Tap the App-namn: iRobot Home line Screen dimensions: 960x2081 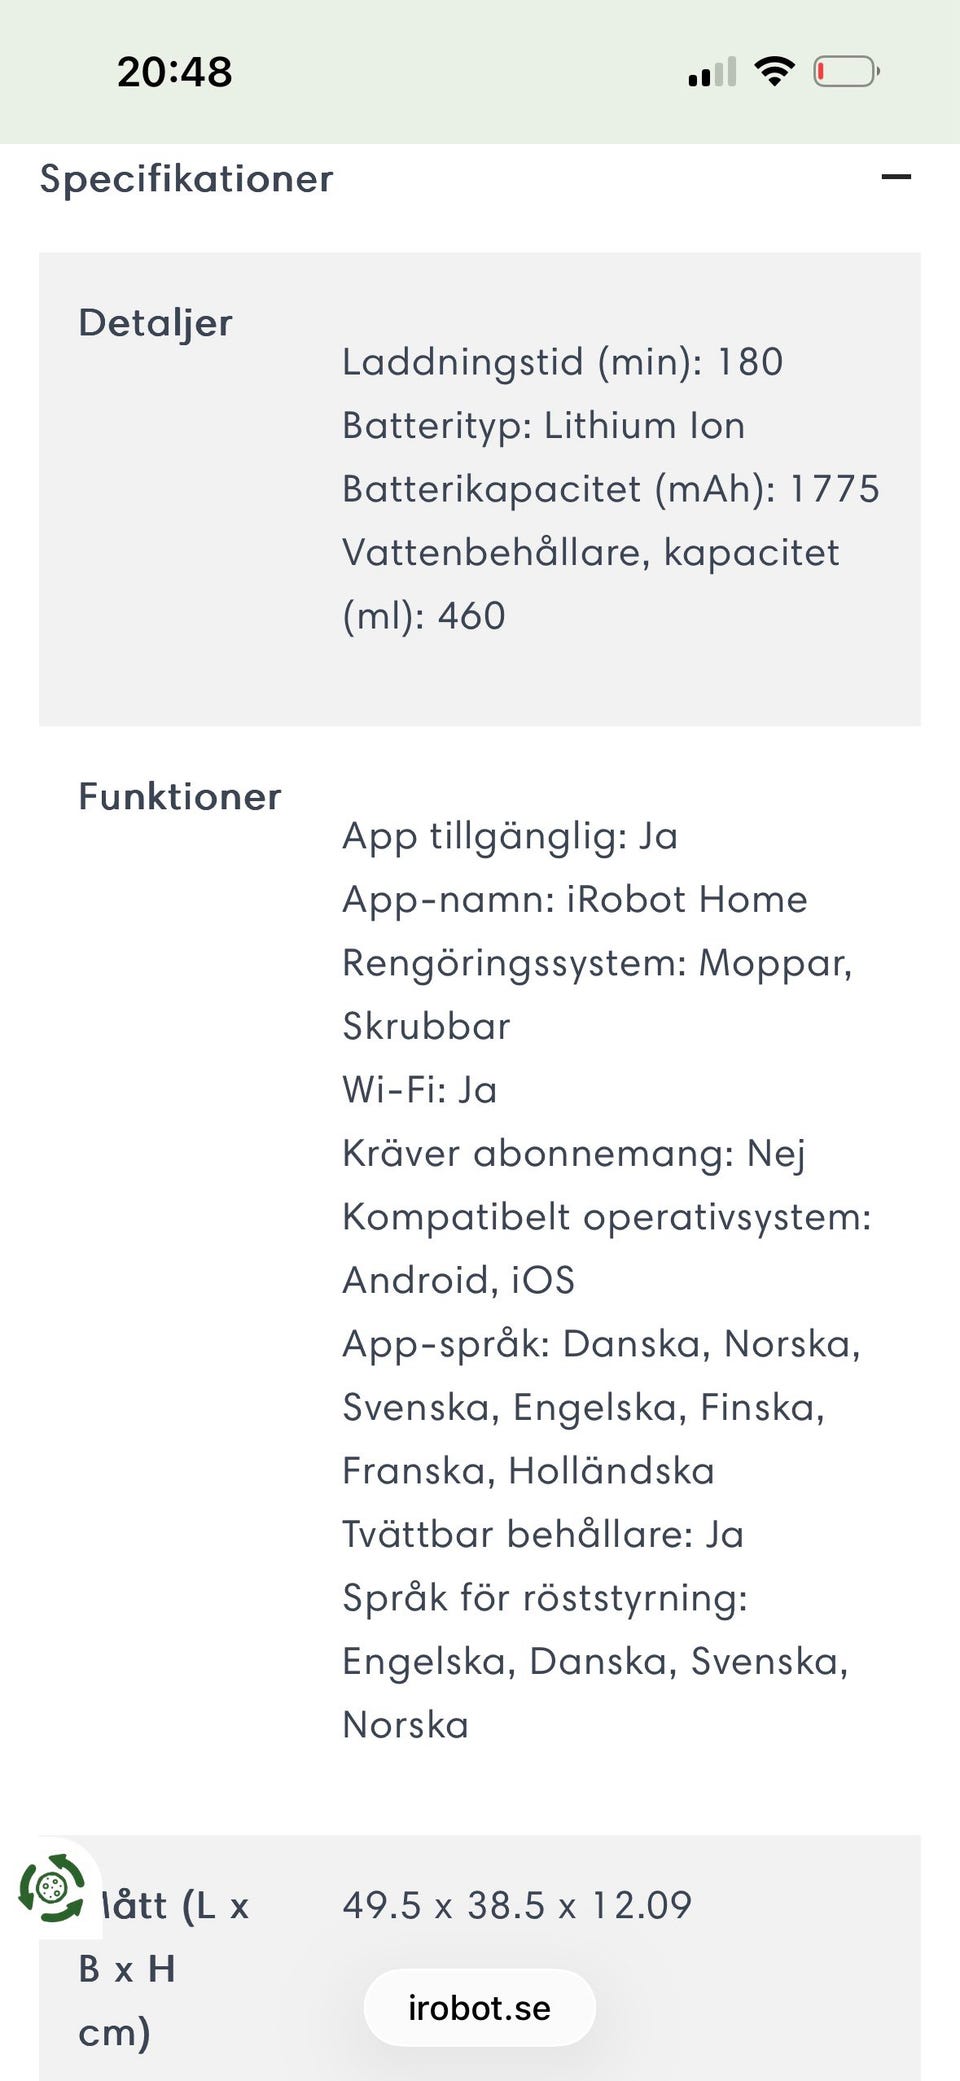click(574, 900)
